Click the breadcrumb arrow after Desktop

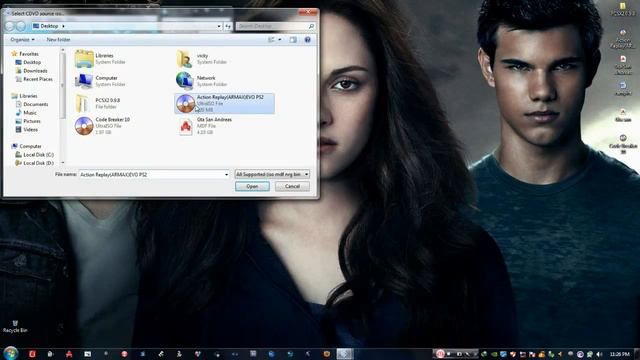pyautogui.click(x=63, y=26)
